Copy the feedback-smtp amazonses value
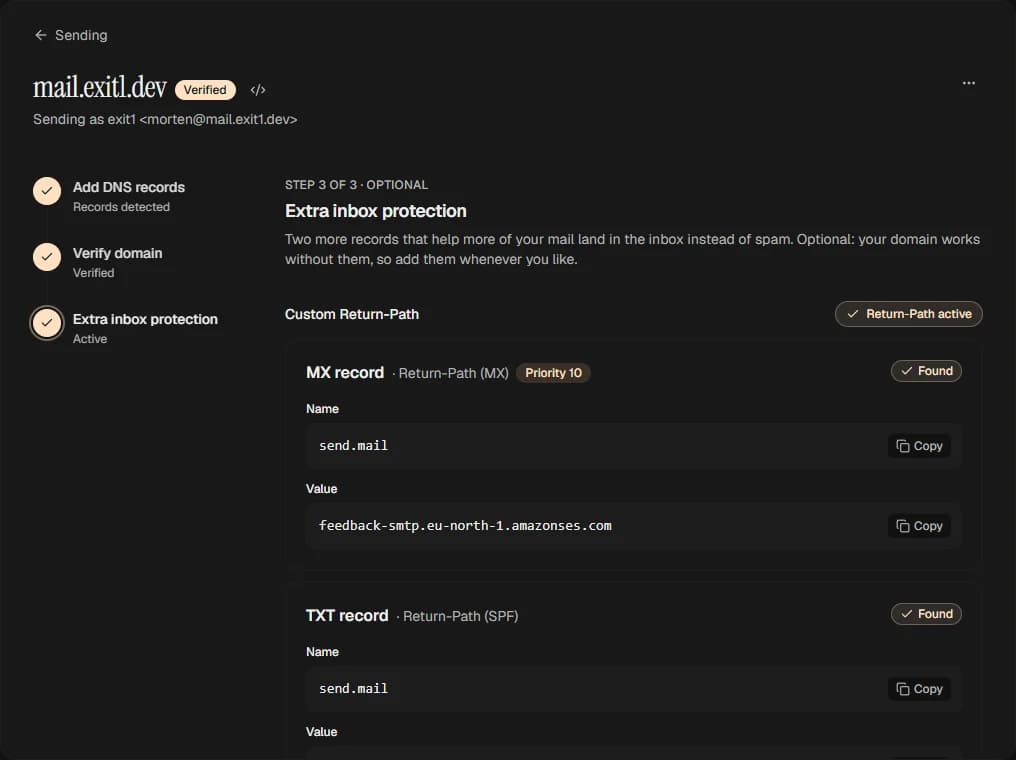The image size is (1016, 760). [x=919, y=526]
